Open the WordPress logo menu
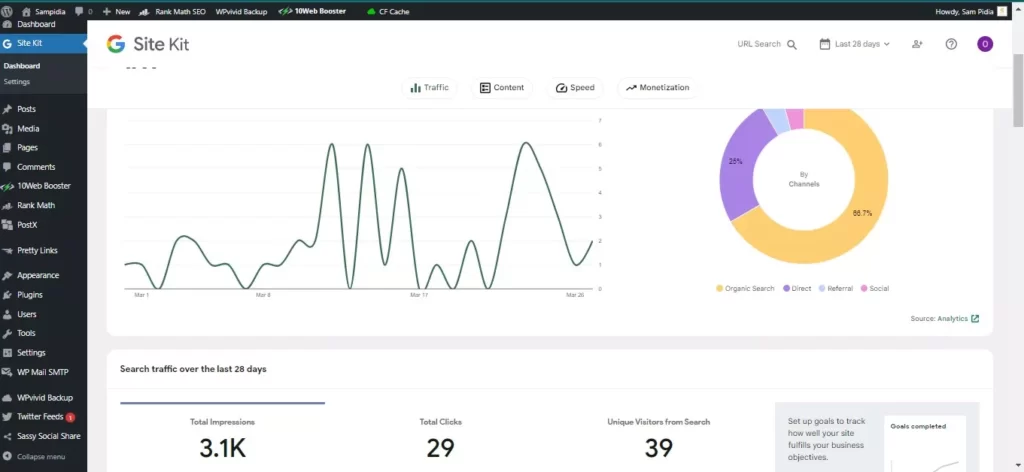1024x472 pixels. tap(7, 11)
